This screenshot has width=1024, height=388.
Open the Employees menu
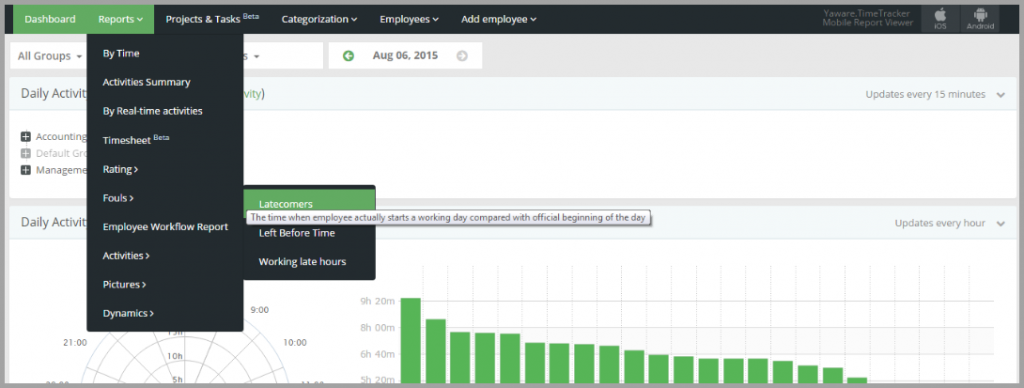409,20
